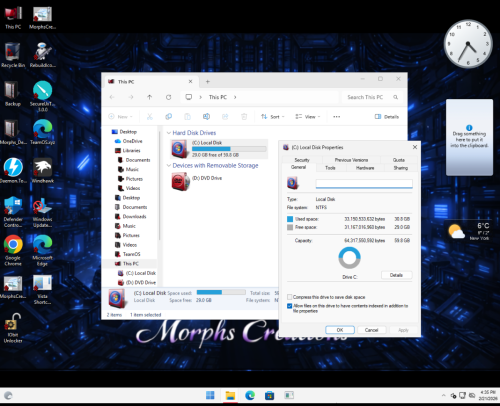The image size is (500, 406).
Task: Click Delete trash icon in Explorer toolbar
Action: (x=244, y=117)
